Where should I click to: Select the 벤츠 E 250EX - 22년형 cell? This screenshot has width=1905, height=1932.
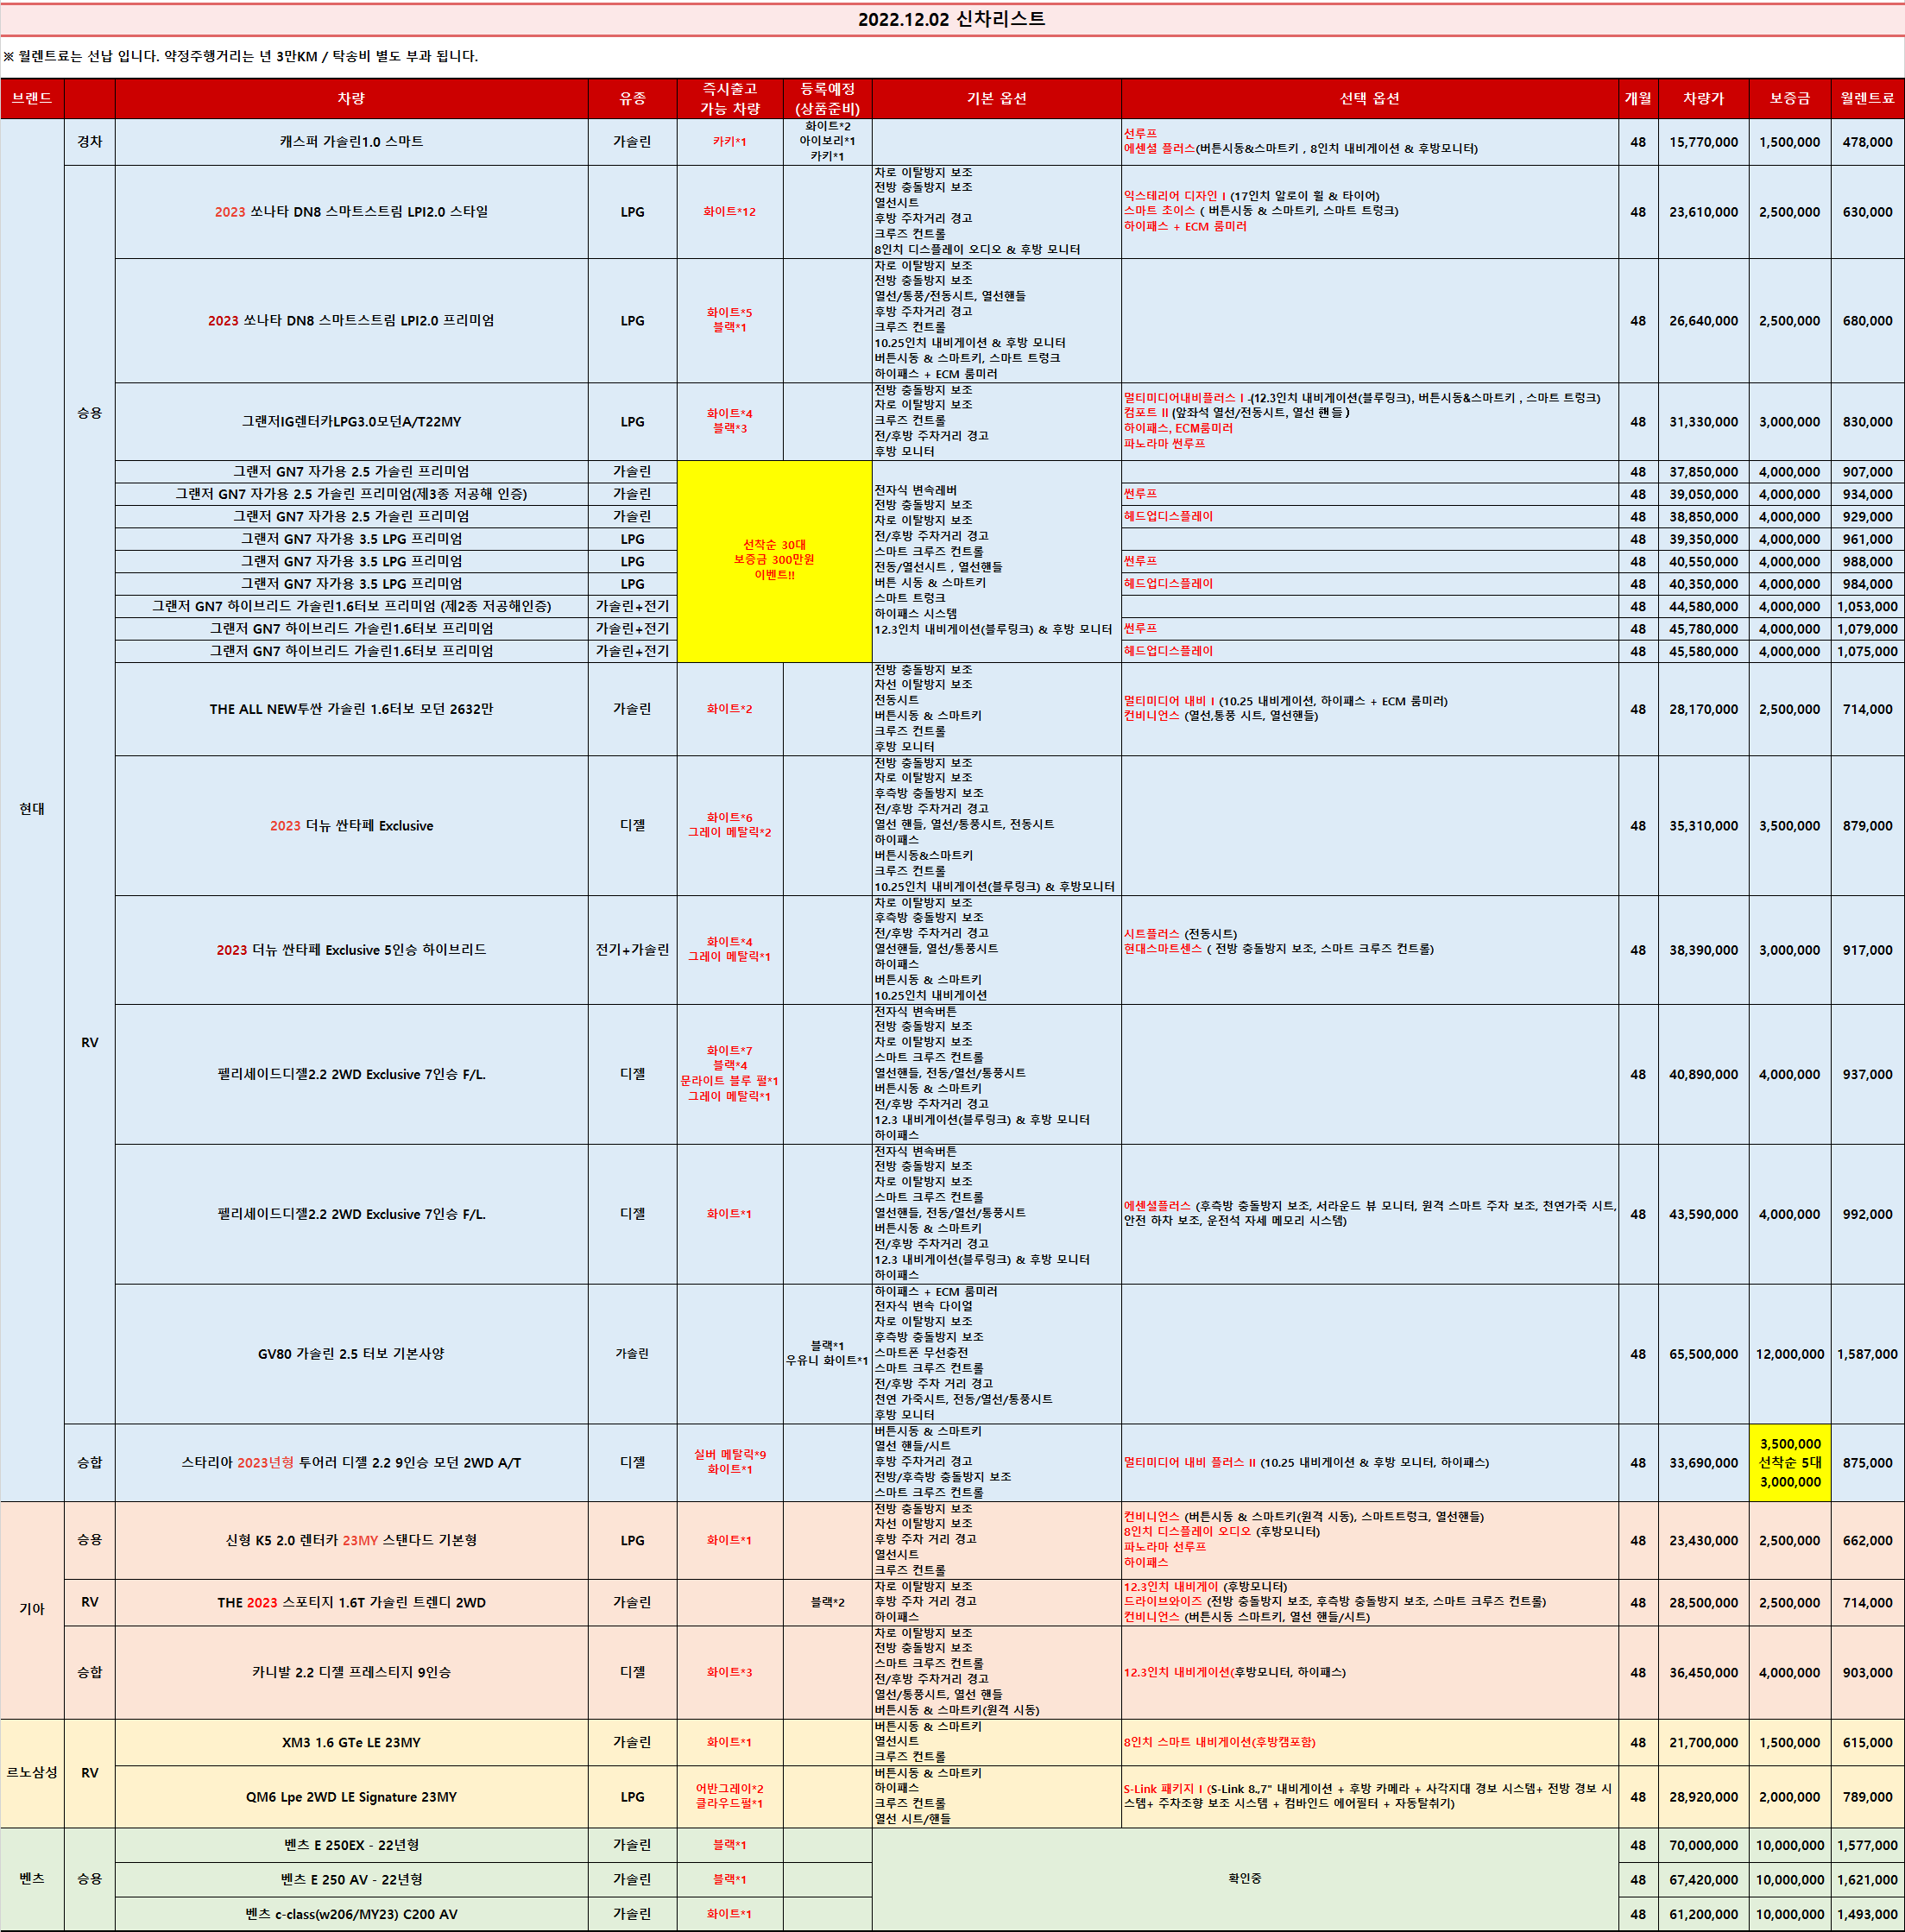351,1845
